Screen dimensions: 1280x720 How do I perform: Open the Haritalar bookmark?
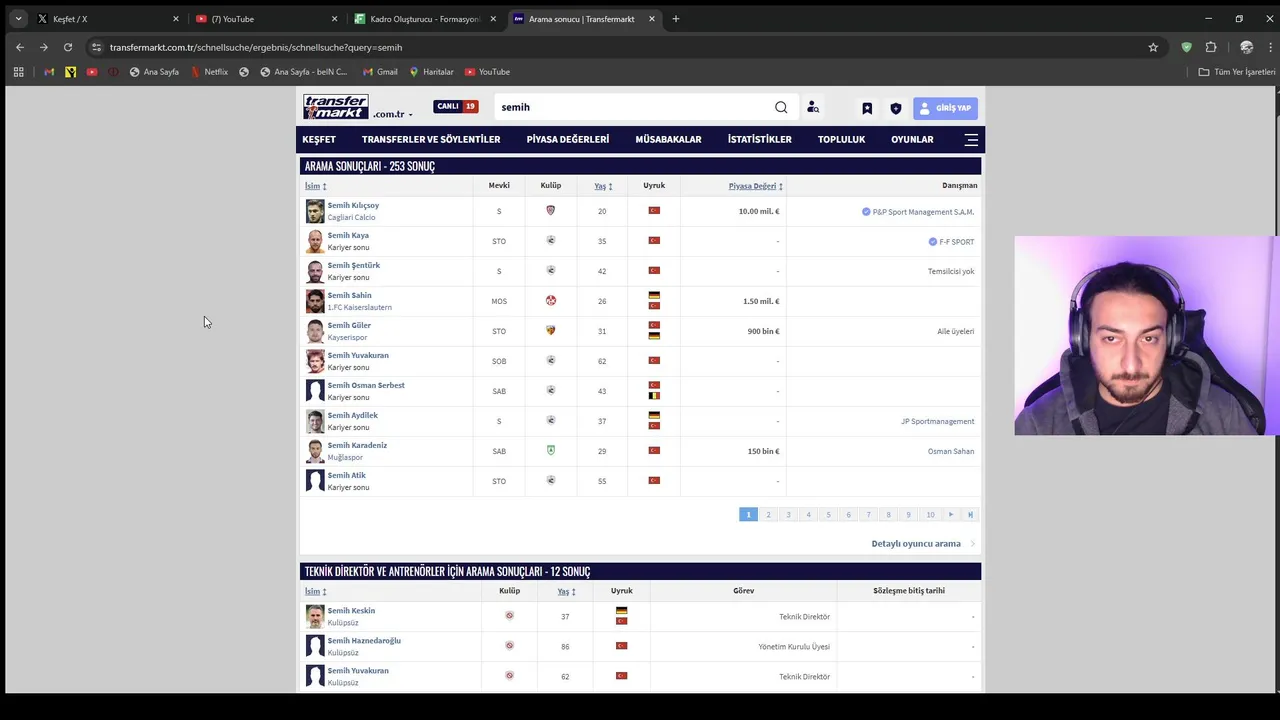pos(432,72)
